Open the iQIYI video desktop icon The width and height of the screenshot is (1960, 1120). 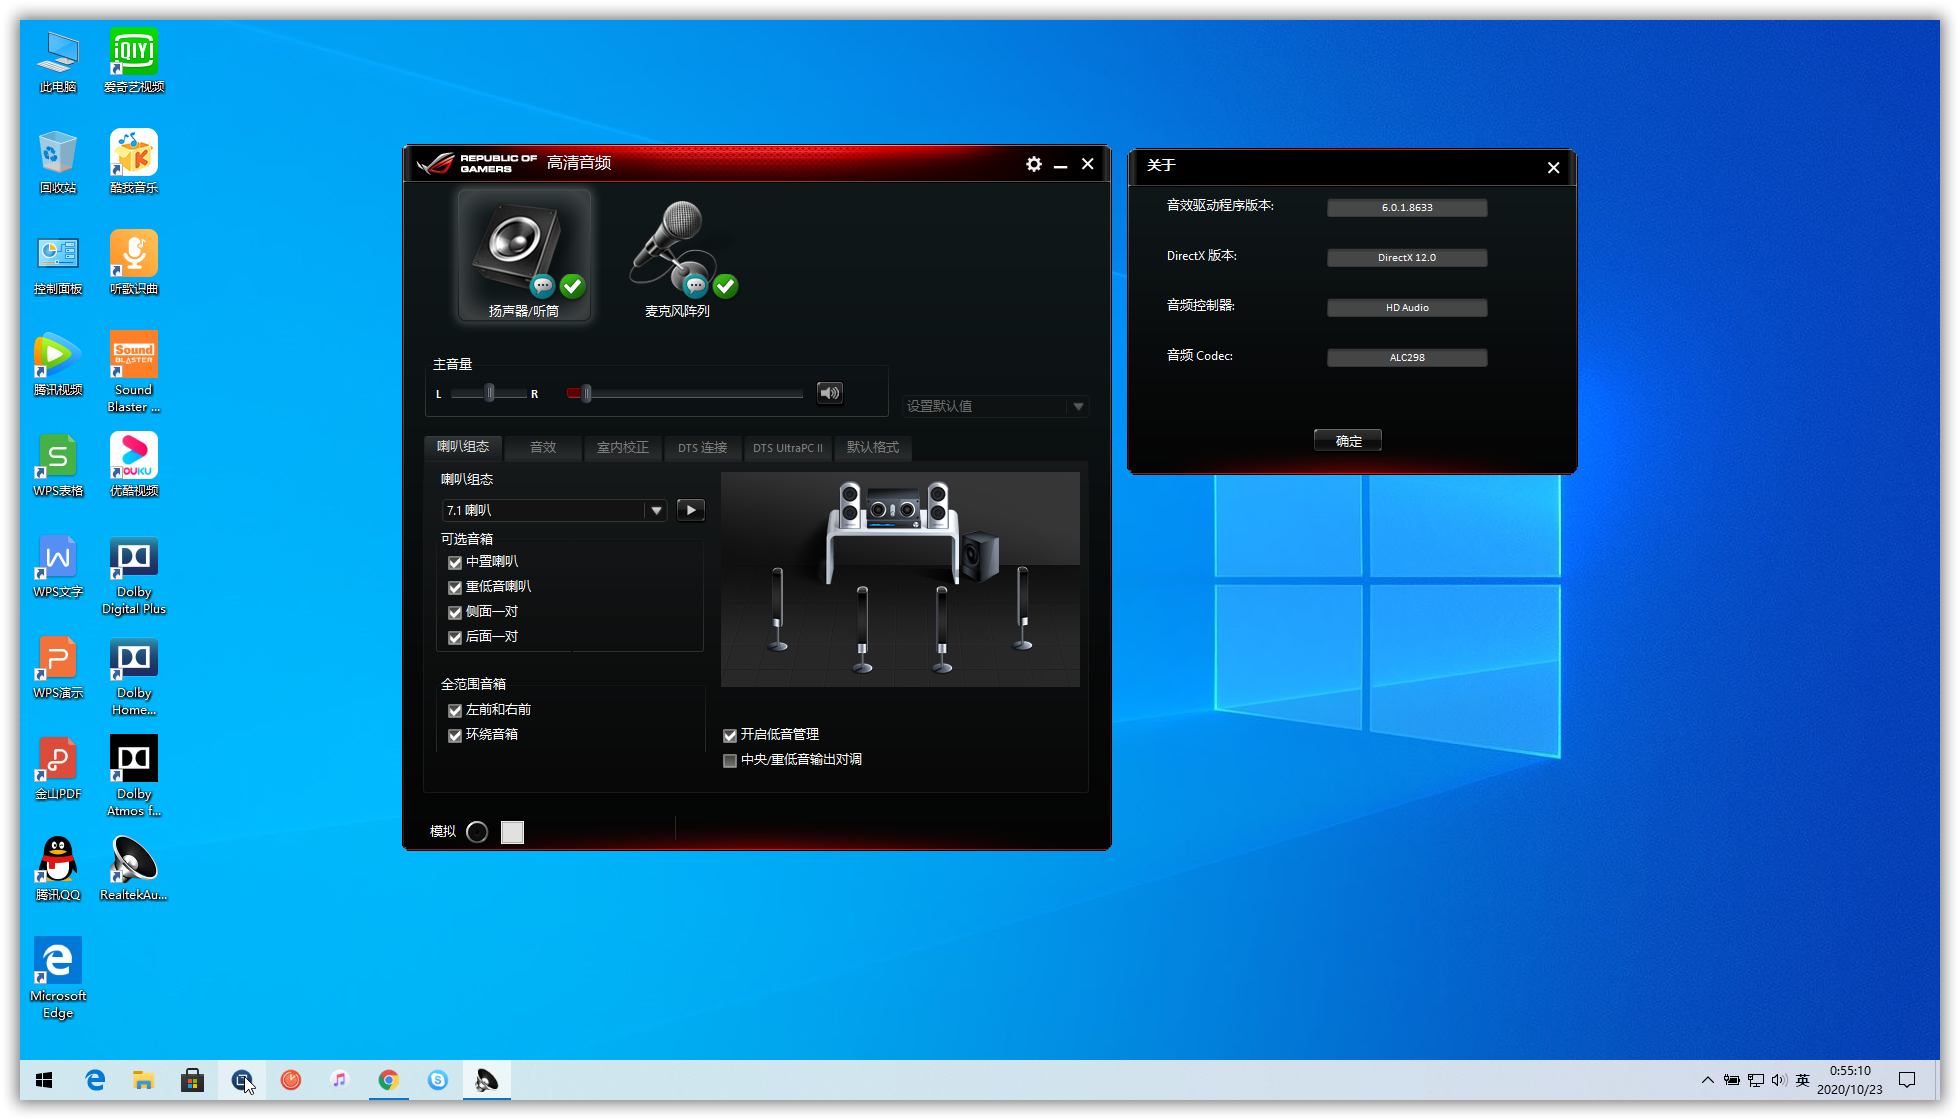(x=134, y=60)
